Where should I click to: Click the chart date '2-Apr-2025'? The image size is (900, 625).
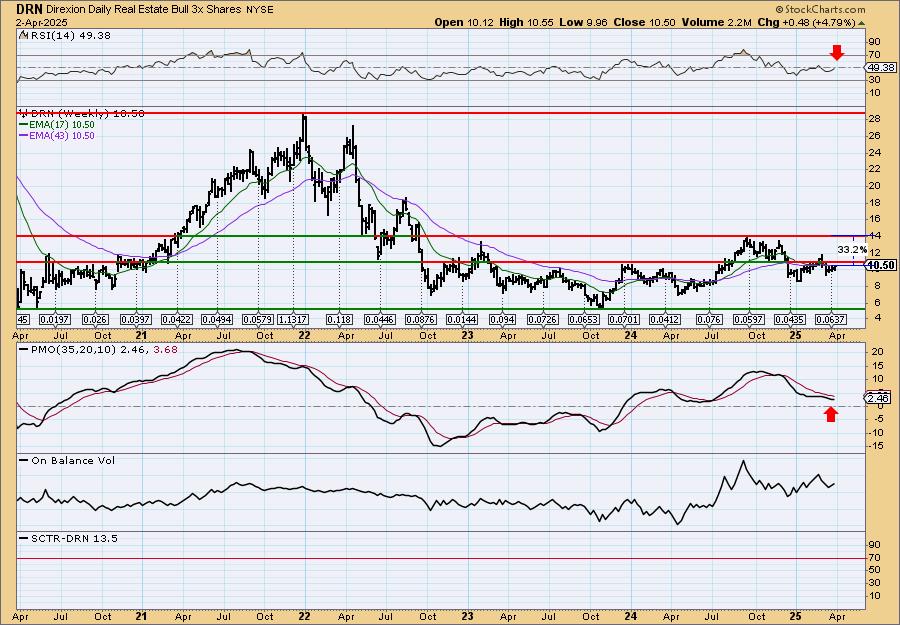coord(42,22)
